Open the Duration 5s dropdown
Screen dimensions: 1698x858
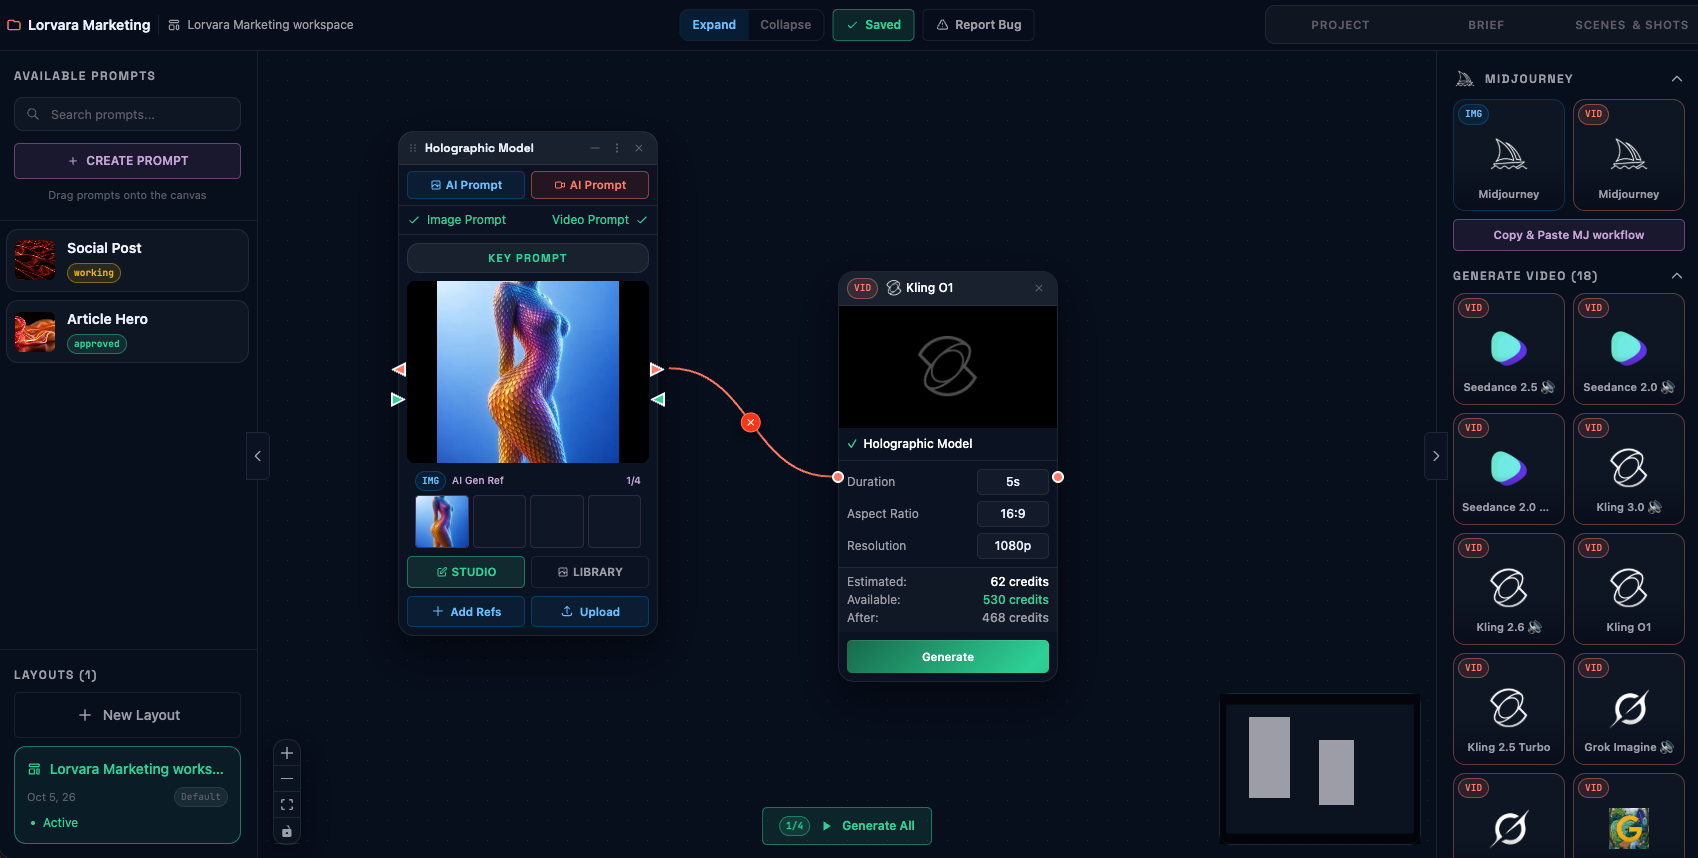click(1013, 482)
